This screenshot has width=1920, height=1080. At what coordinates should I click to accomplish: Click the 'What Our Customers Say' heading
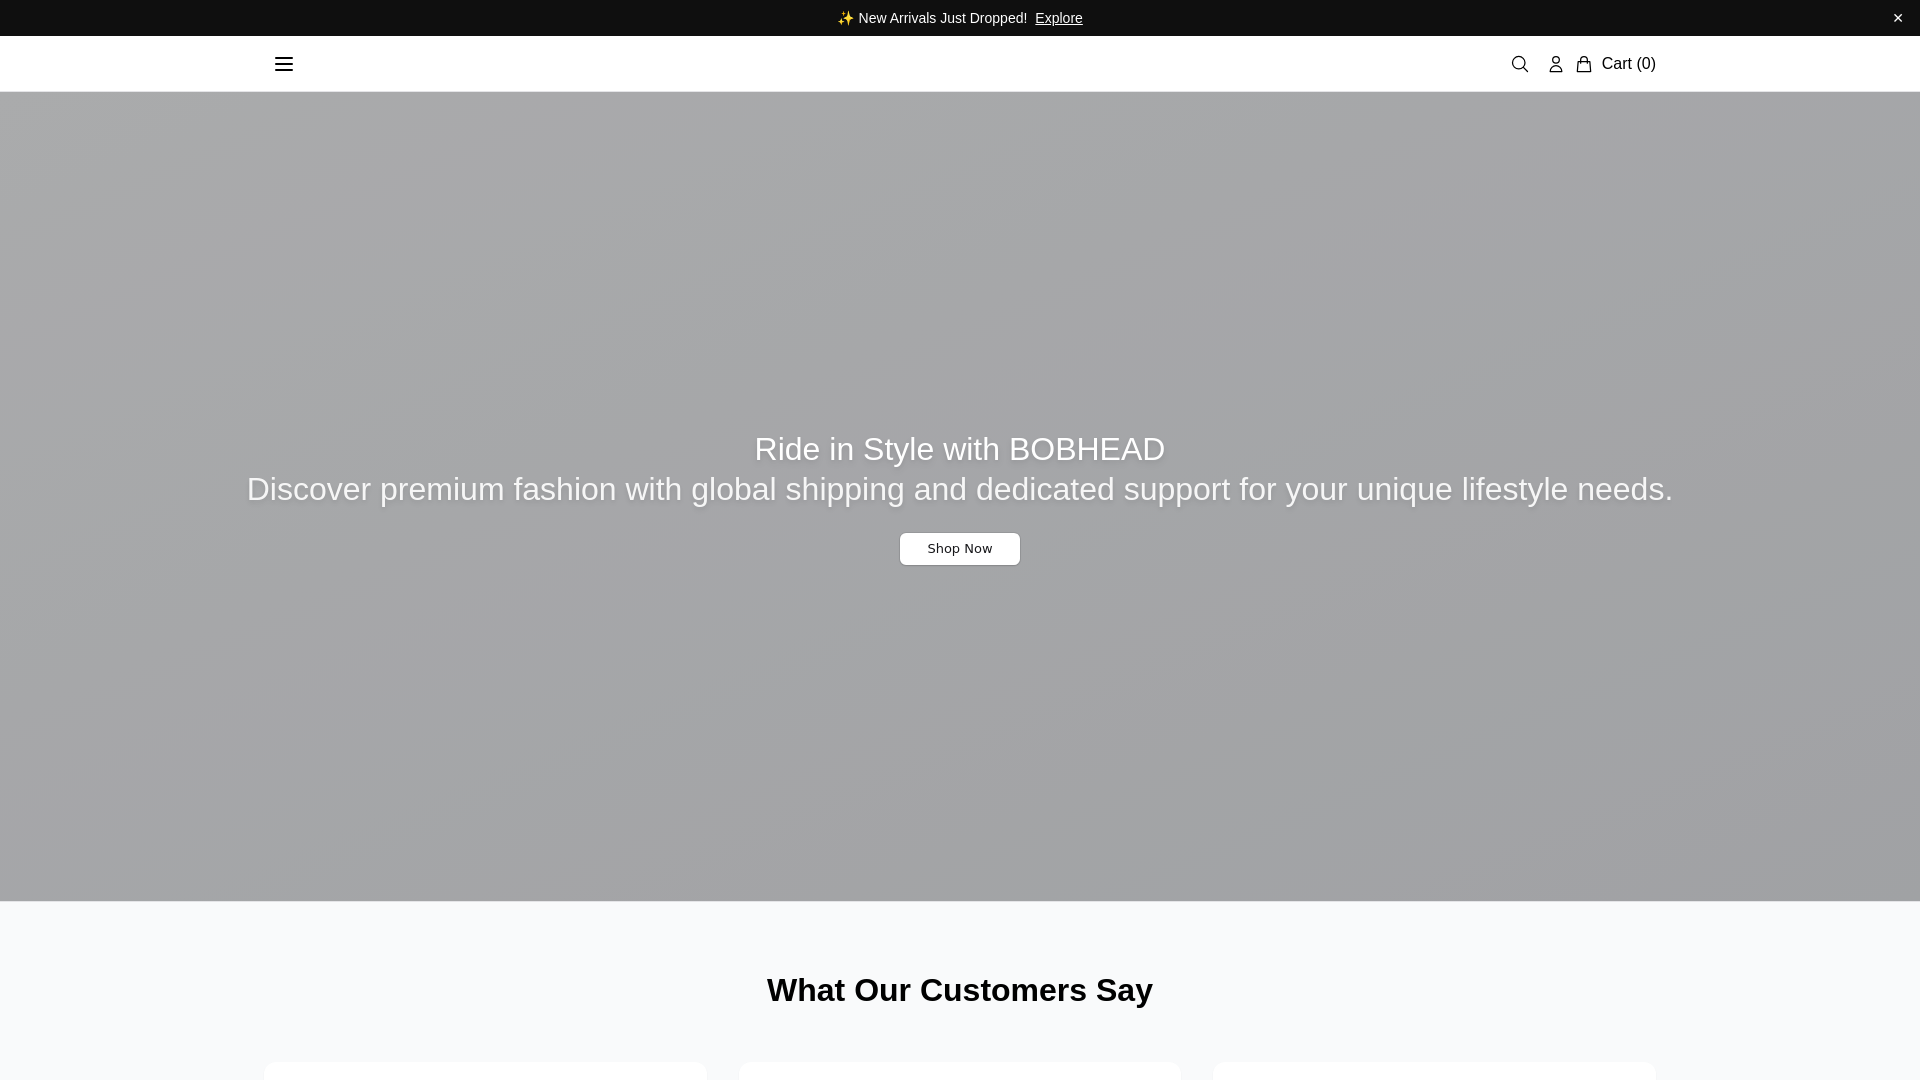[960, 990]
